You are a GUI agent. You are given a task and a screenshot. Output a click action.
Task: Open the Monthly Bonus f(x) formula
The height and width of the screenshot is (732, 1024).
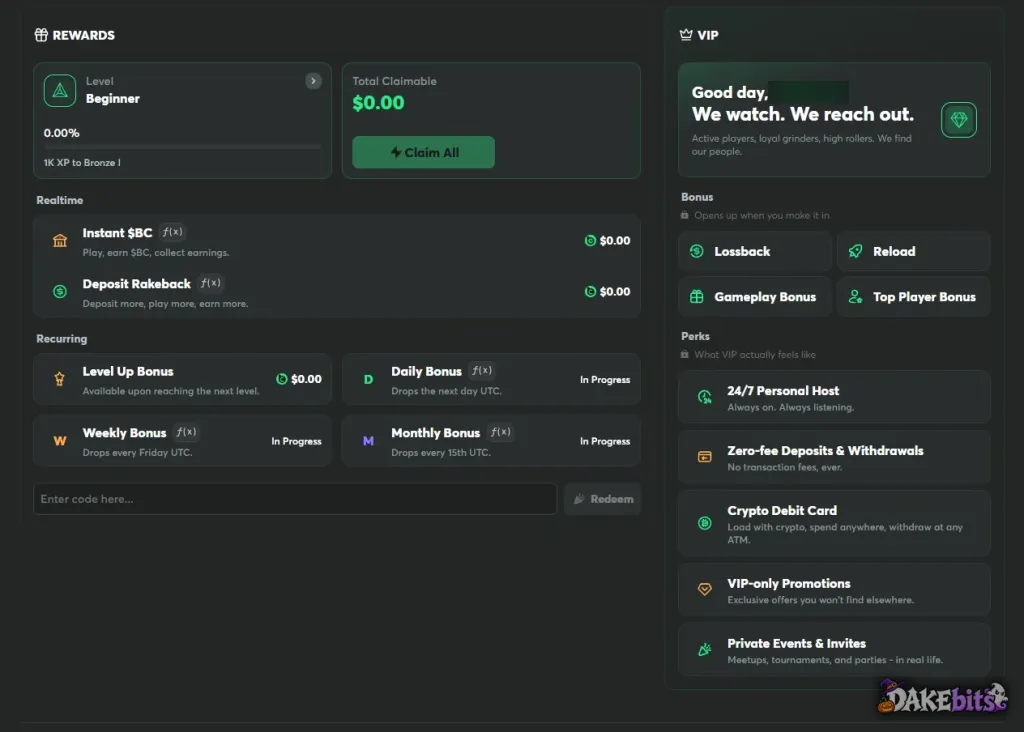(x=501, y=432)
